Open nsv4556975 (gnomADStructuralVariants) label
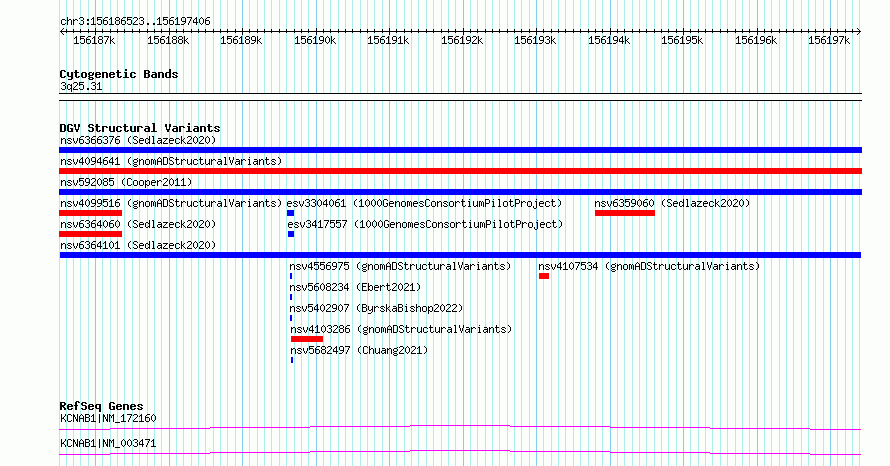The image size is (890, 466). click(400, 266)
